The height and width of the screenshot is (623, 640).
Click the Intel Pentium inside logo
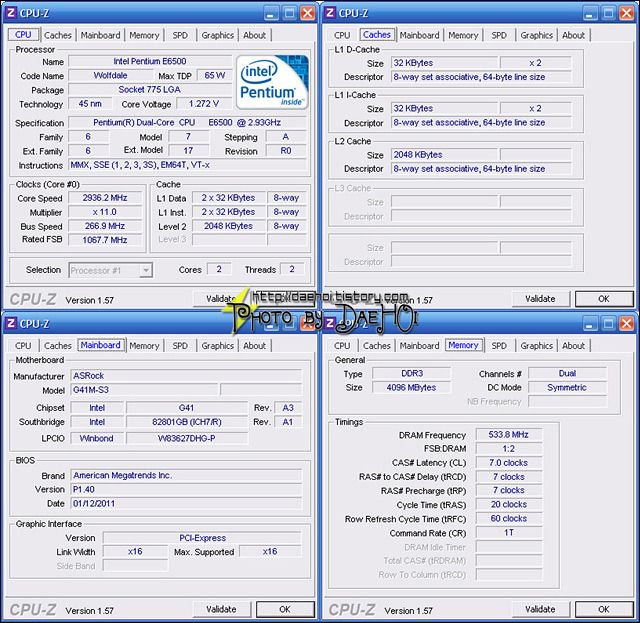(x=272, y=82)
